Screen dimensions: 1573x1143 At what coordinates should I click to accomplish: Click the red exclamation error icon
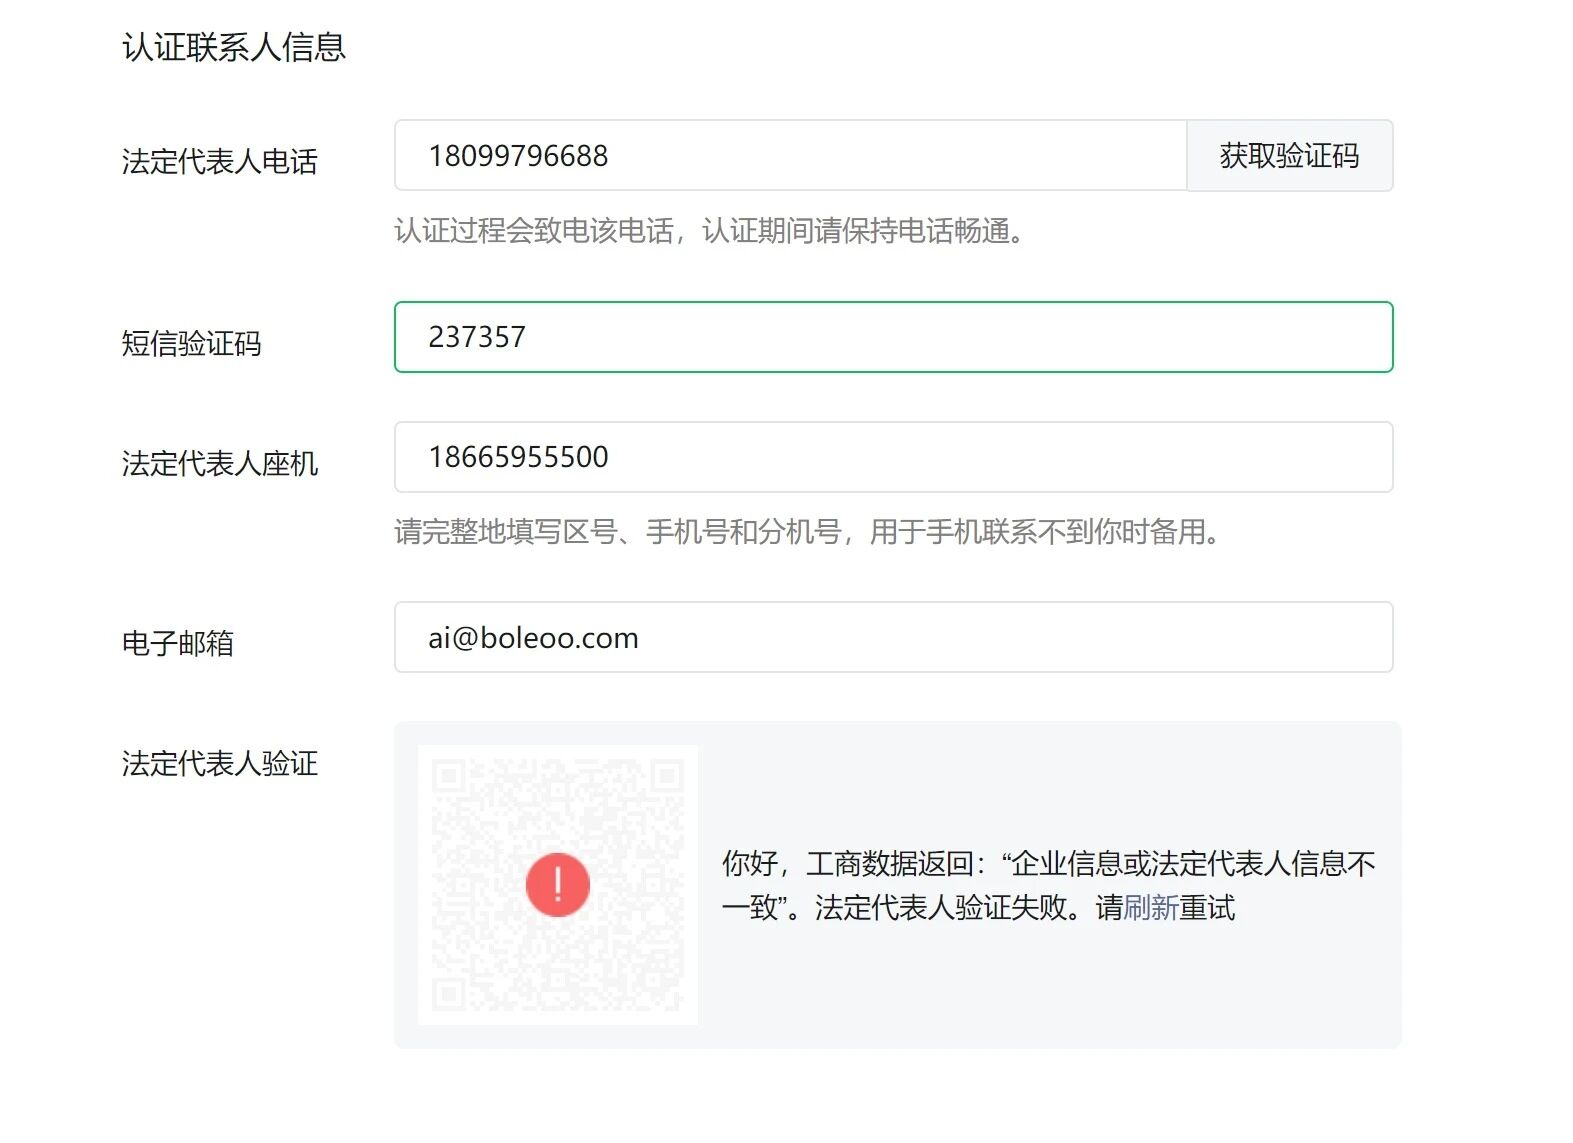point(558,885)
